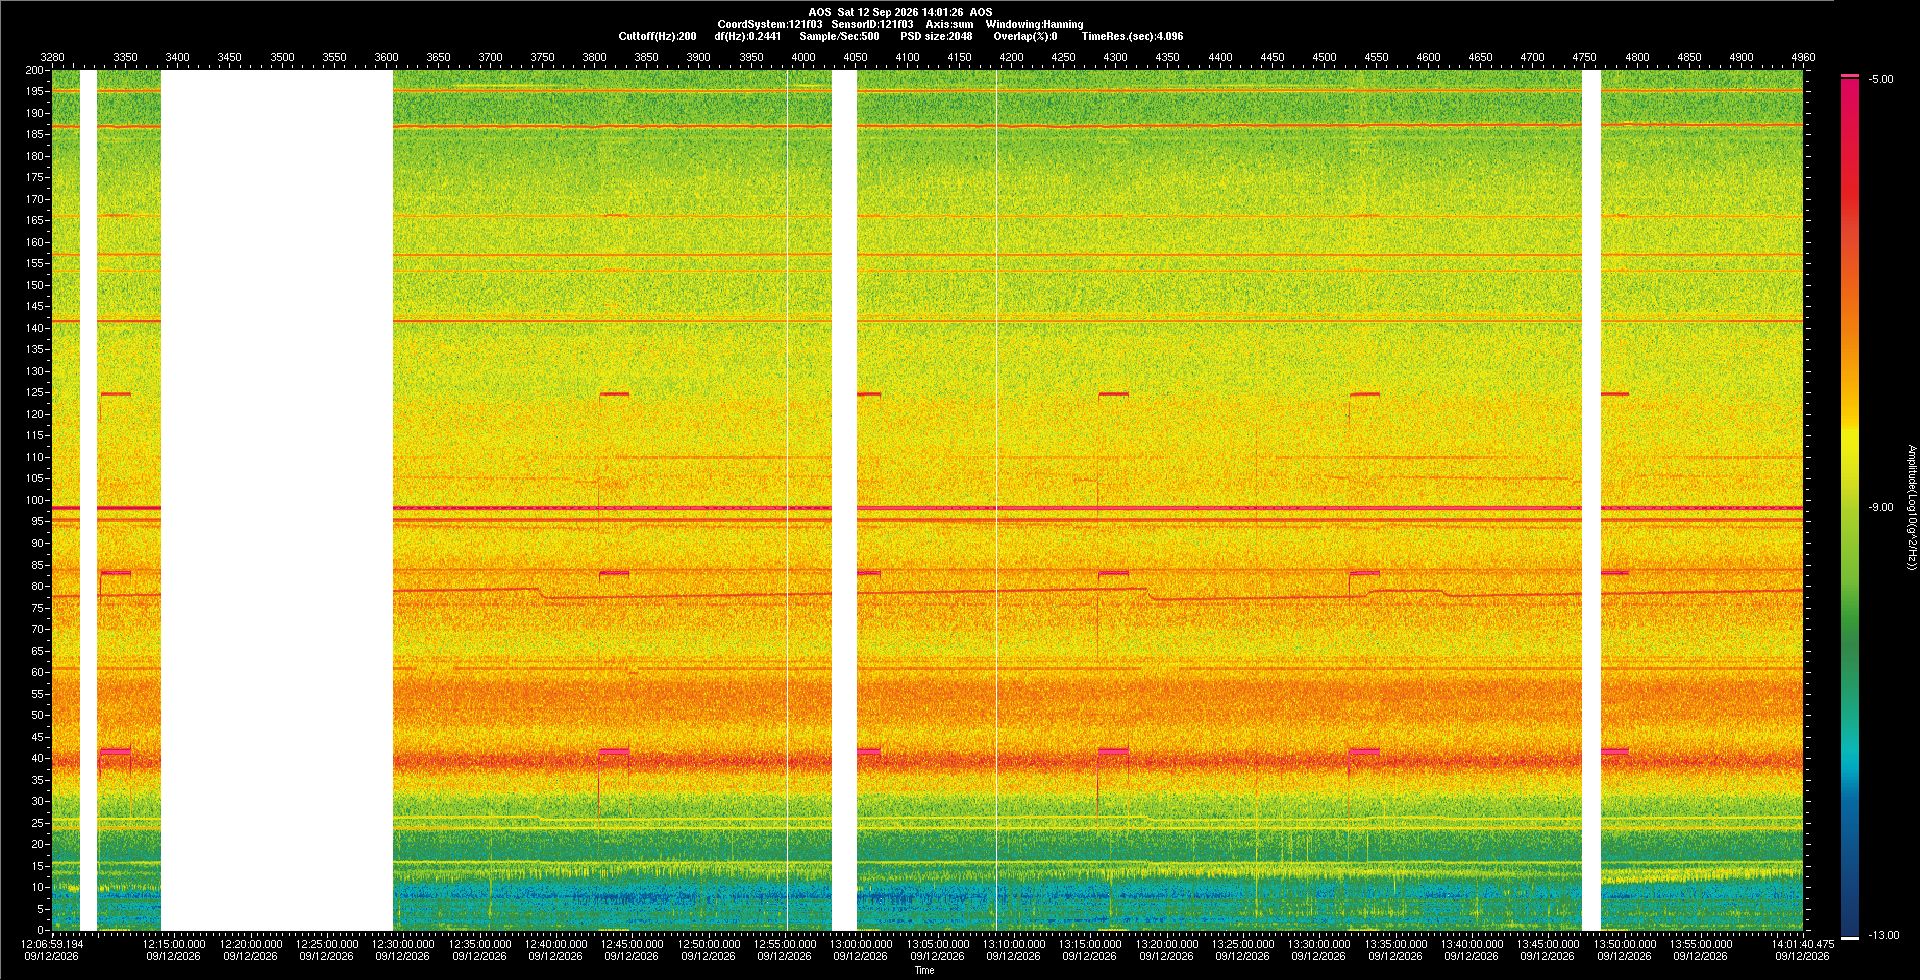The height and width of the screenshot is (980, 1920).
Task: Click the Amplitude colorbar axis title
Action: pos(1911,508)
